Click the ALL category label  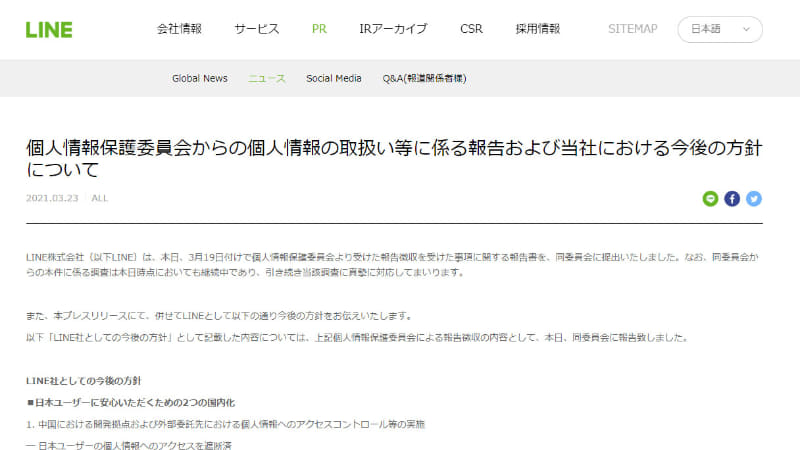tap(99, 198)
